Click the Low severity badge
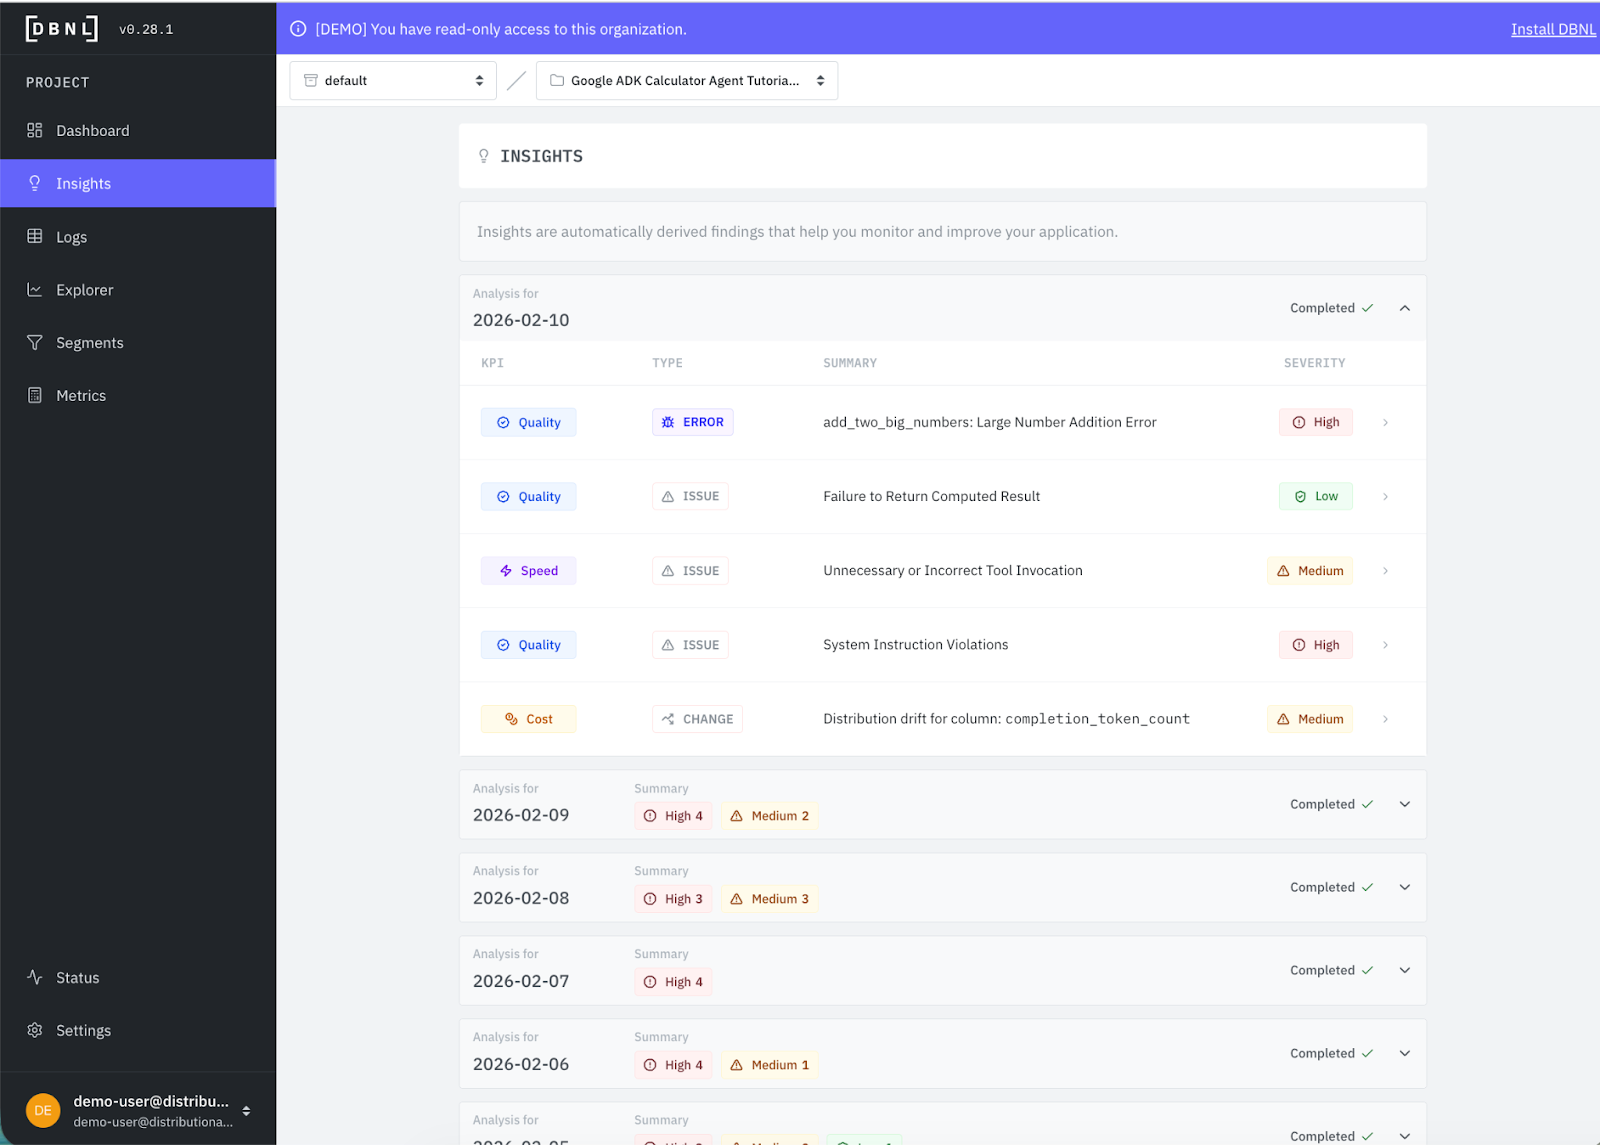This screenshot has width=1600, height=1145. pos(1316,496)
